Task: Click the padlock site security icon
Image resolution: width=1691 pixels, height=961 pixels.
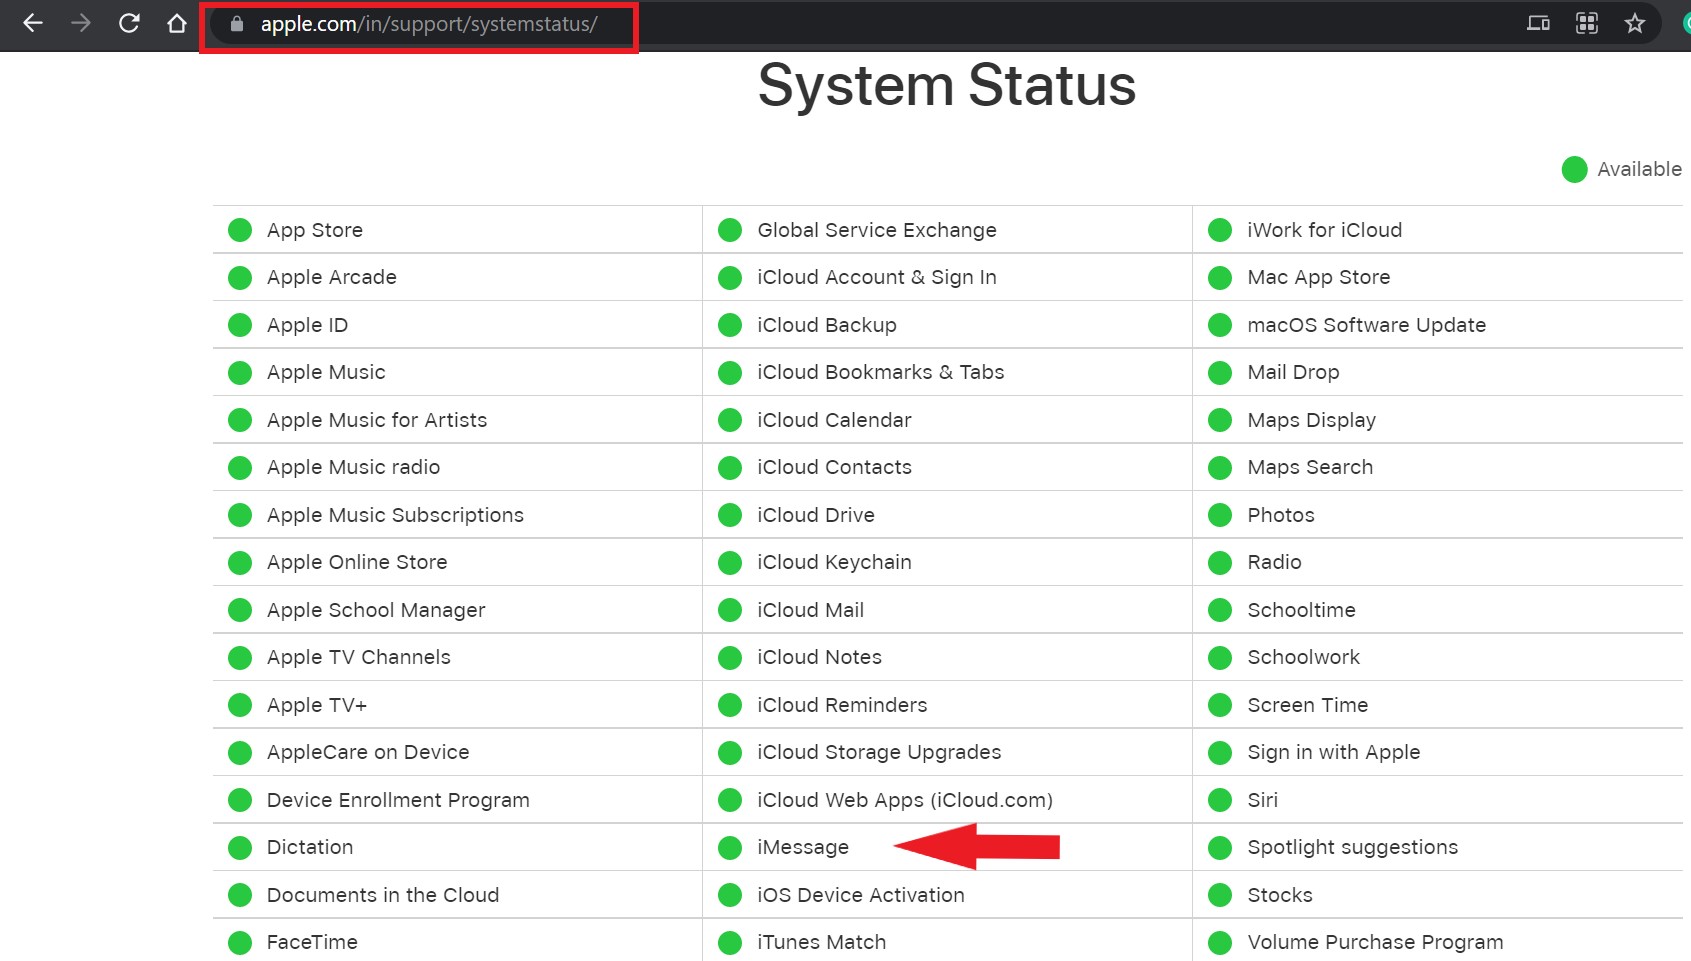Action: pos(237,24)
